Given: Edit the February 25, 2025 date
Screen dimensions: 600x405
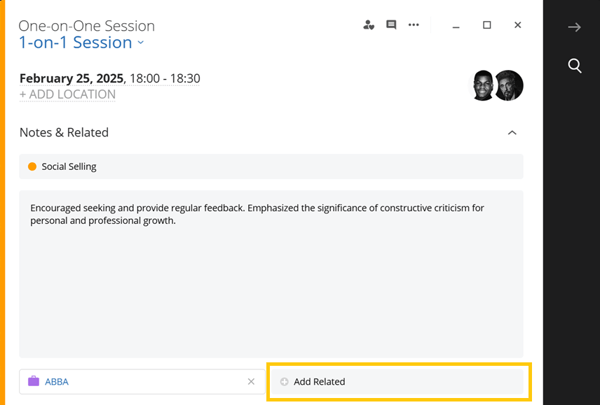Looking at the screenshot, I should click(x=72, y=78).
